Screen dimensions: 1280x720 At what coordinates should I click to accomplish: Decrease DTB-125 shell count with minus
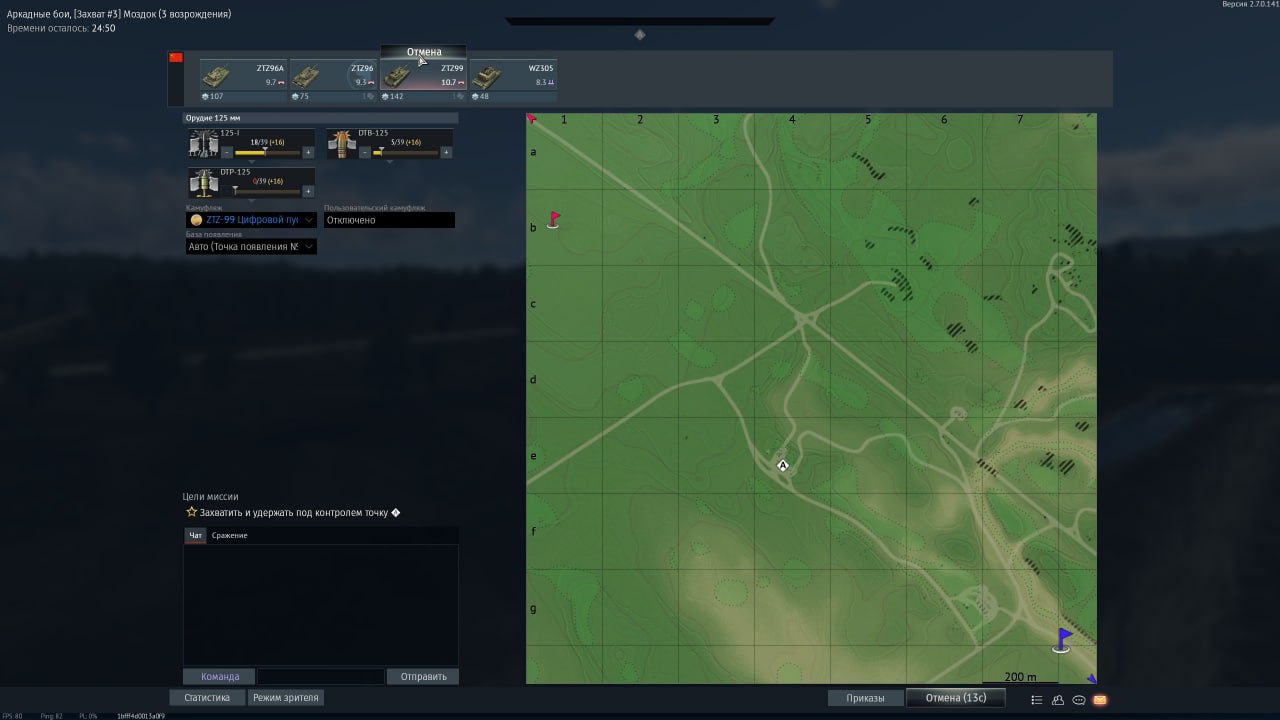pos(365,152)
